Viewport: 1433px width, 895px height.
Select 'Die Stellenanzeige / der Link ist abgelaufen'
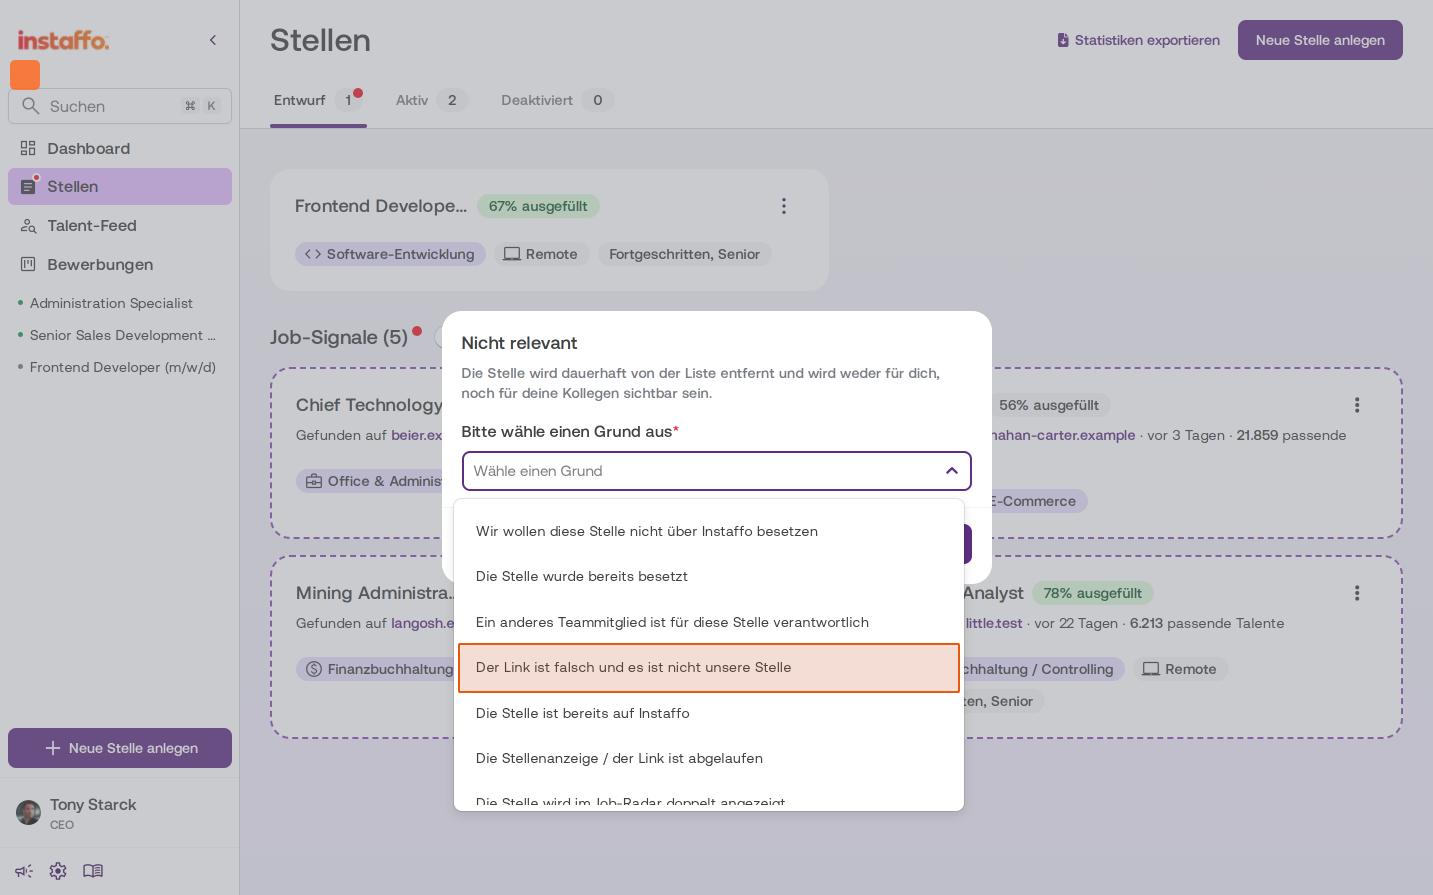709,758
